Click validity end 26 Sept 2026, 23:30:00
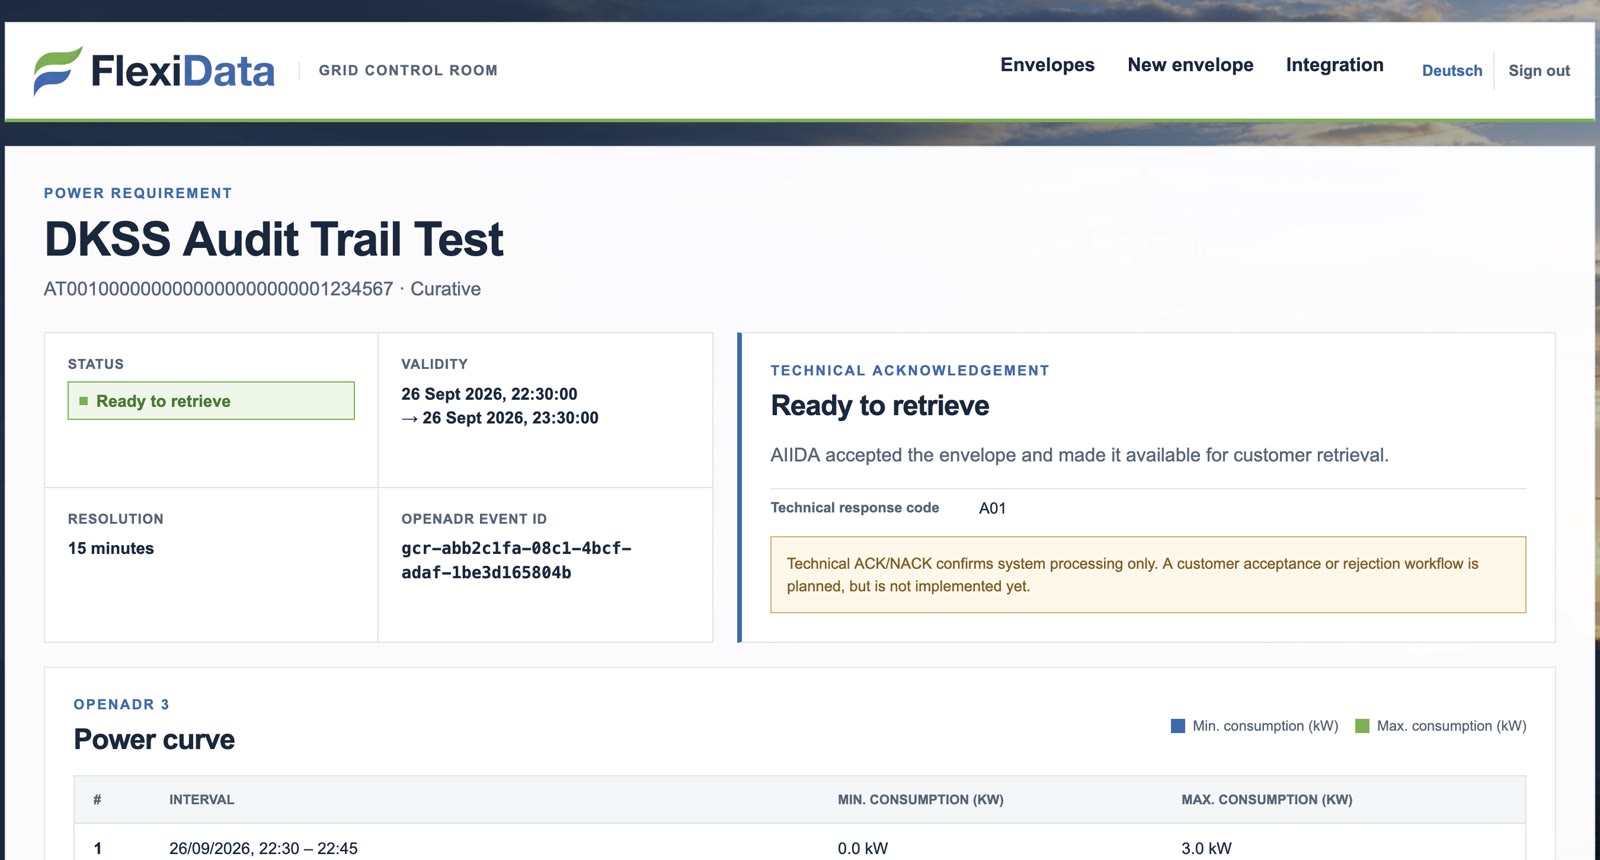Image resolution: width=1600 pixels, height=860 pixels. pyautogui.click(x=510, y=418)
